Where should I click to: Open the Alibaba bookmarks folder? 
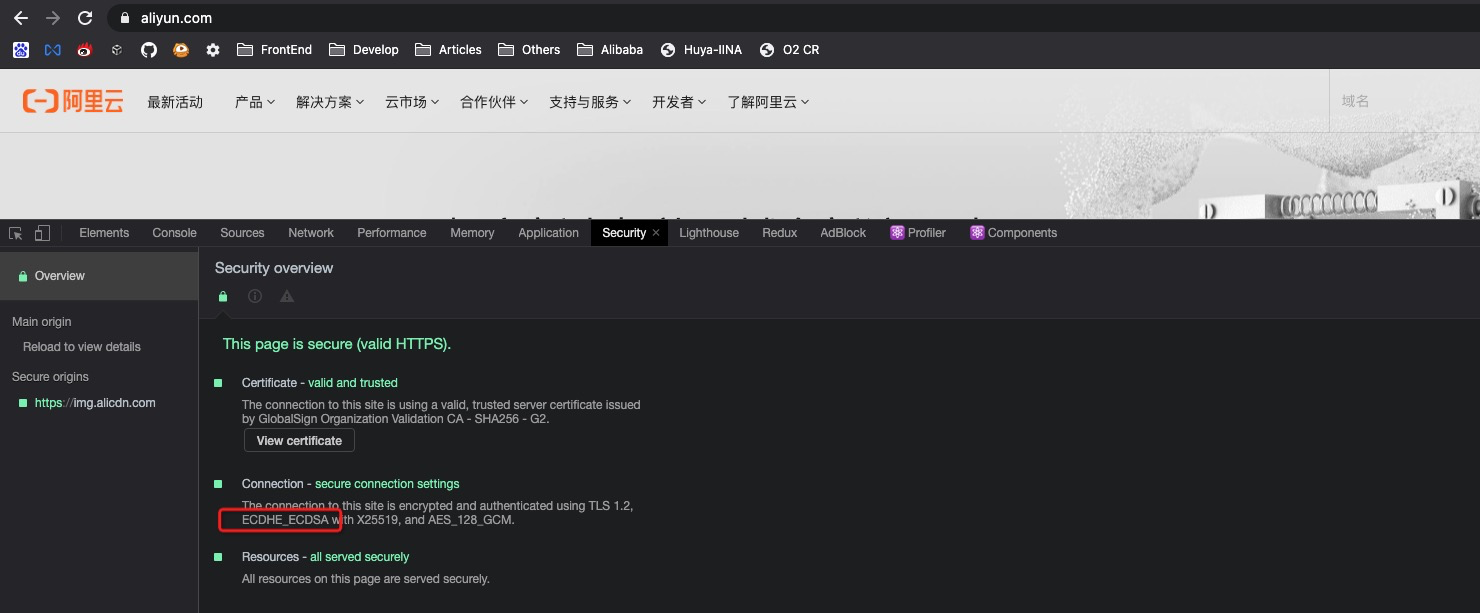click(x=610, y=49)
